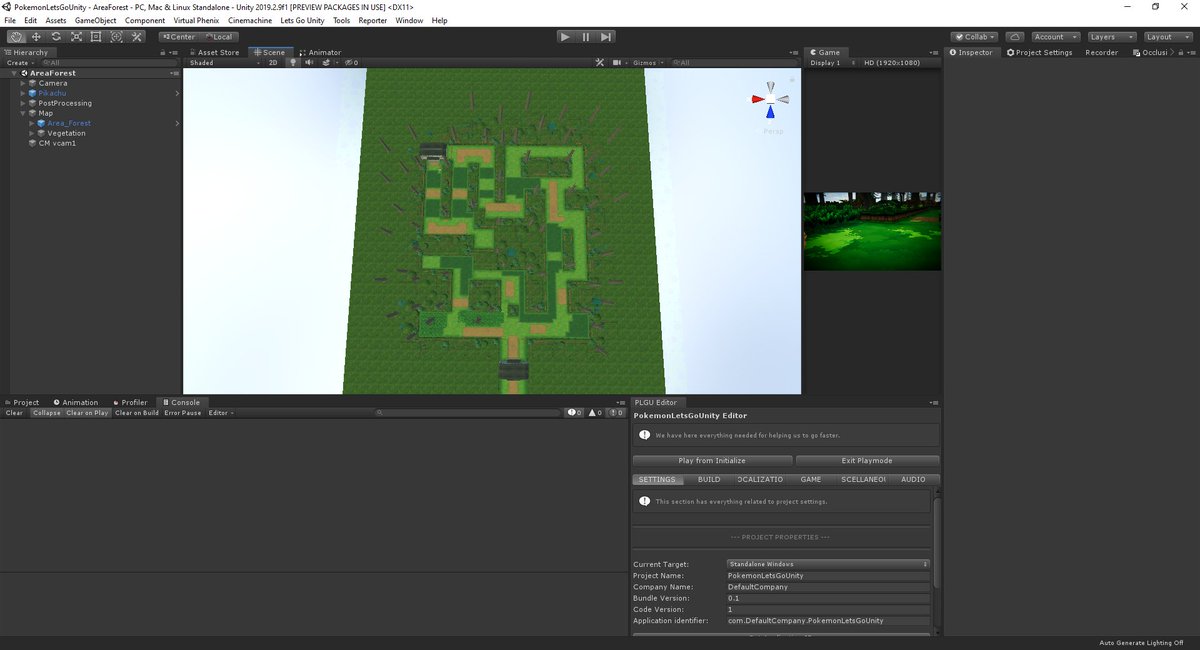Switch to the Profiler tab
The image size is (1200, 650).
coord(130,402)
